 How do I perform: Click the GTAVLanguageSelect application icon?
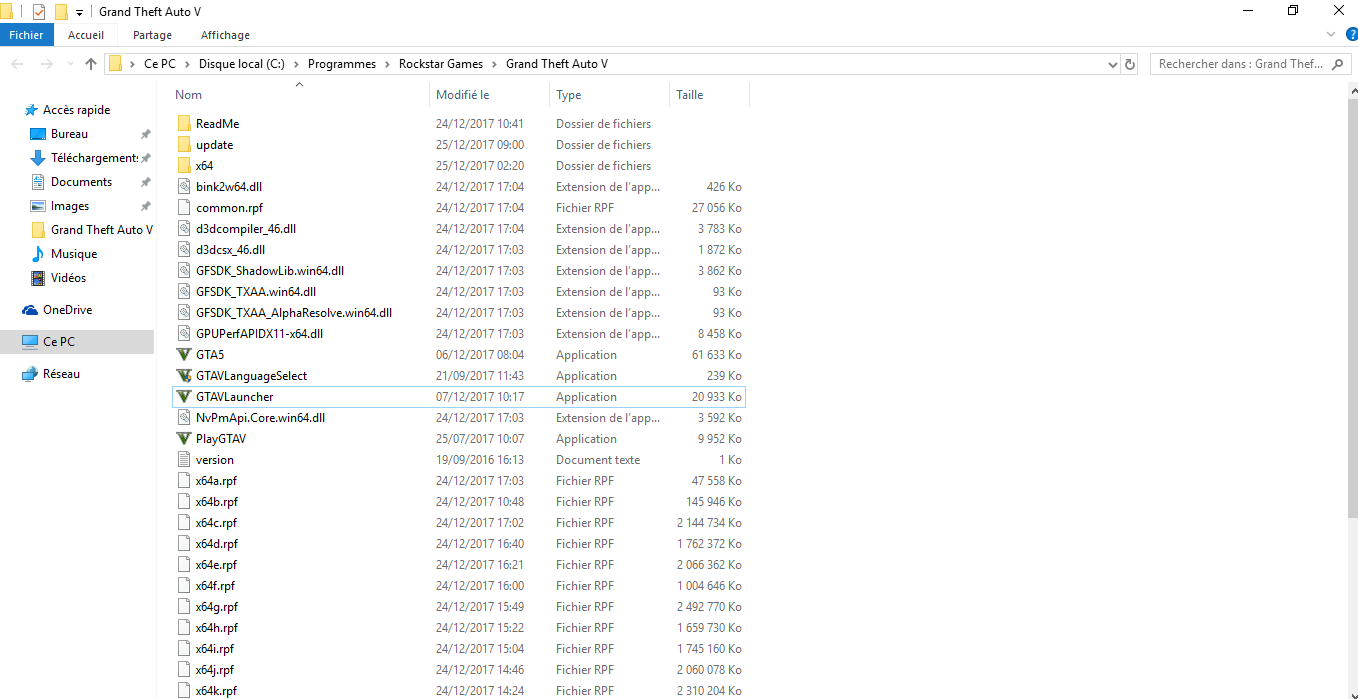(183, 376)
